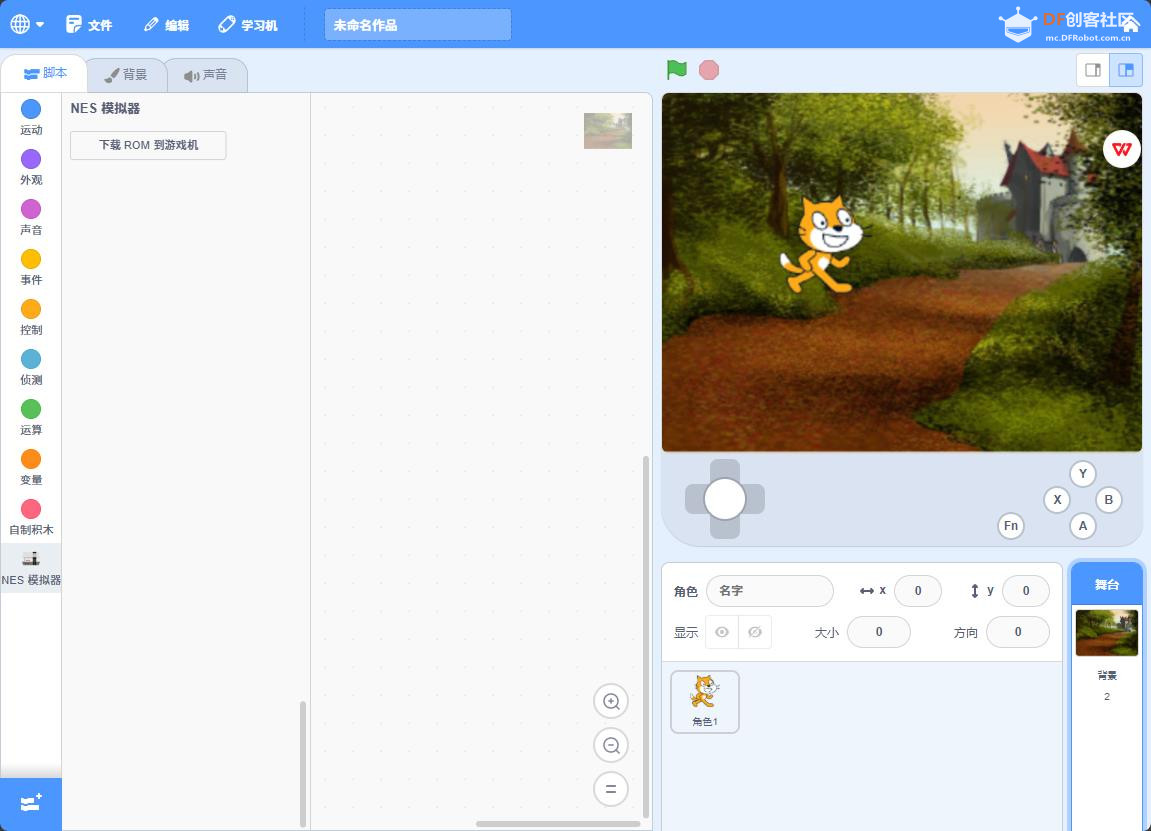Click the DF创客社区 logo
Viewport: 1151px width, 831px height.
click(x=1068, y=25)
